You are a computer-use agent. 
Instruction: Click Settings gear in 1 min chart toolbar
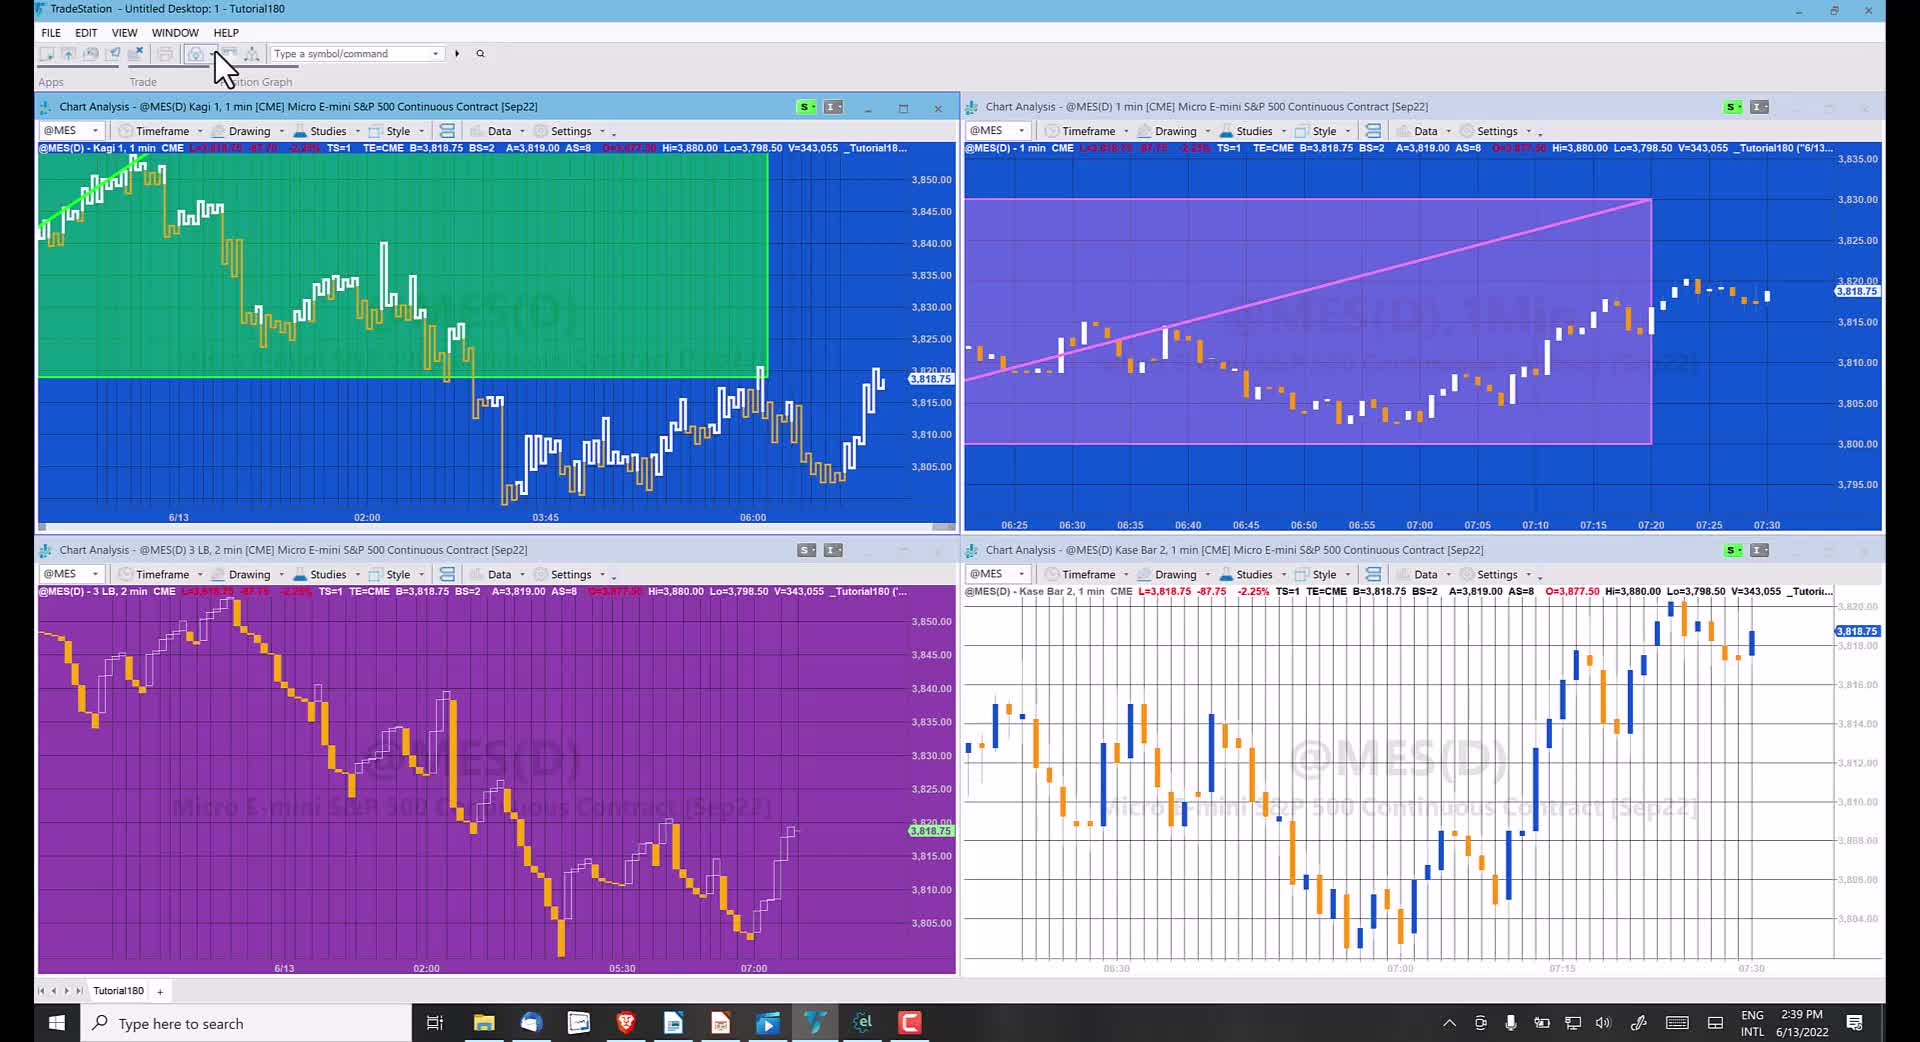click(x=1467, y=131)
